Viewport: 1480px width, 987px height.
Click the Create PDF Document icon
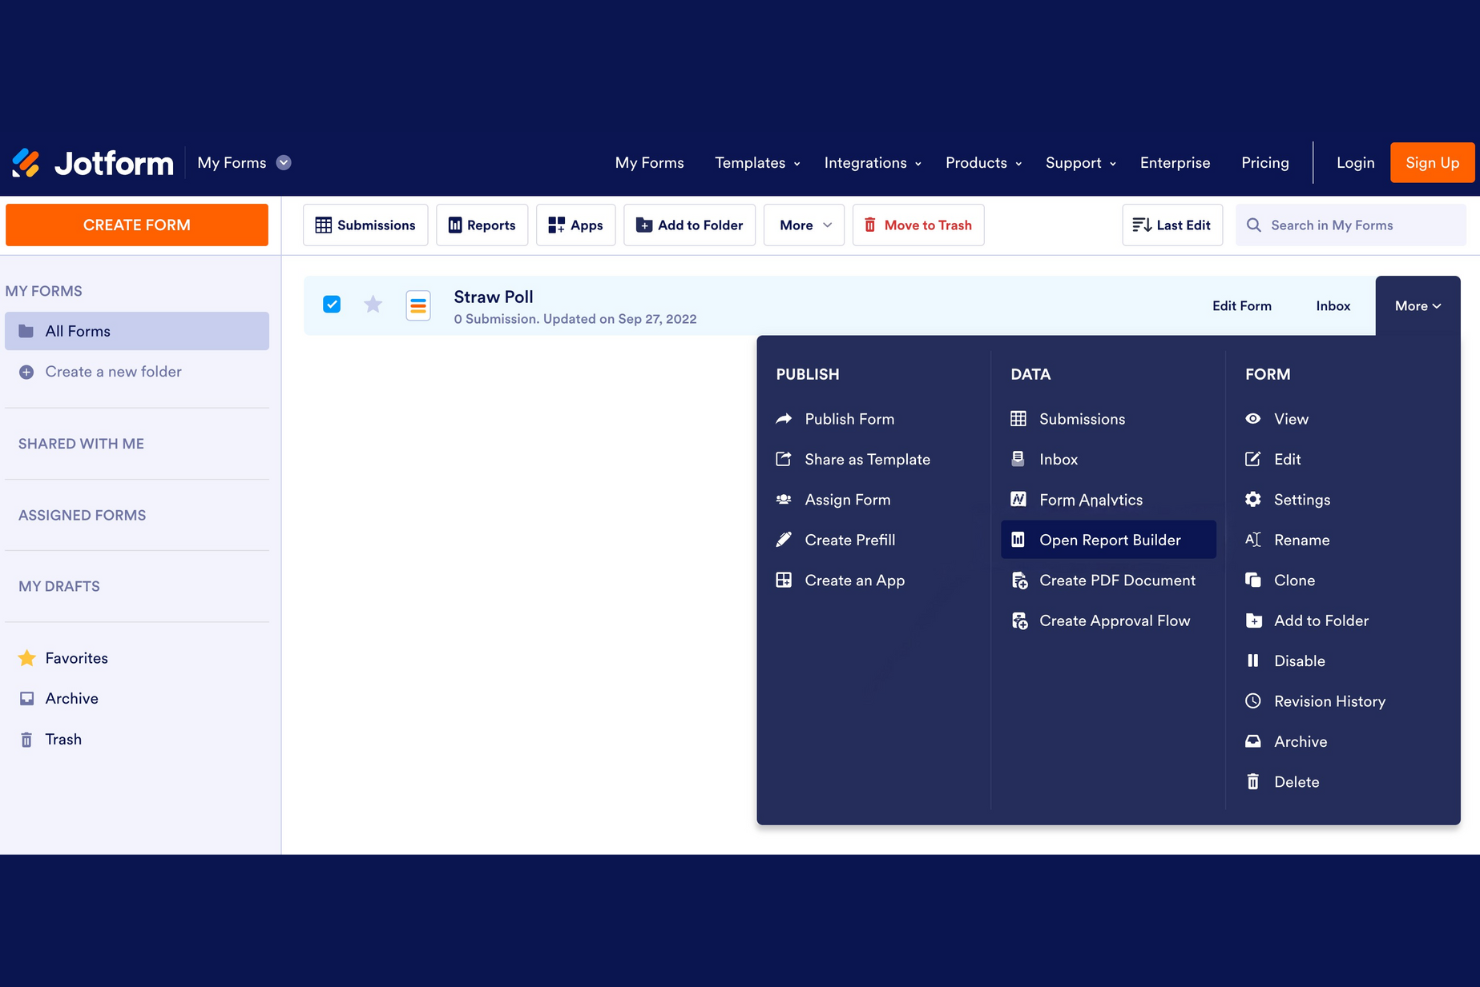coord(1019,580)
